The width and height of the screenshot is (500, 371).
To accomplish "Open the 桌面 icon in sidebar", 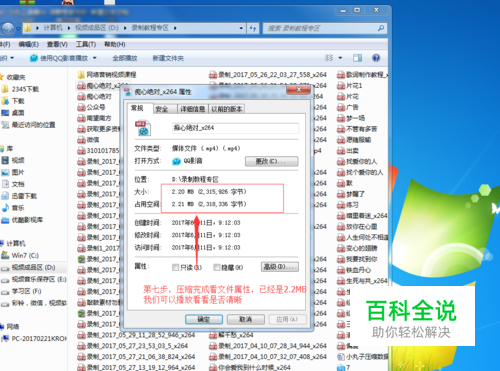I will (x=5, y=113).
